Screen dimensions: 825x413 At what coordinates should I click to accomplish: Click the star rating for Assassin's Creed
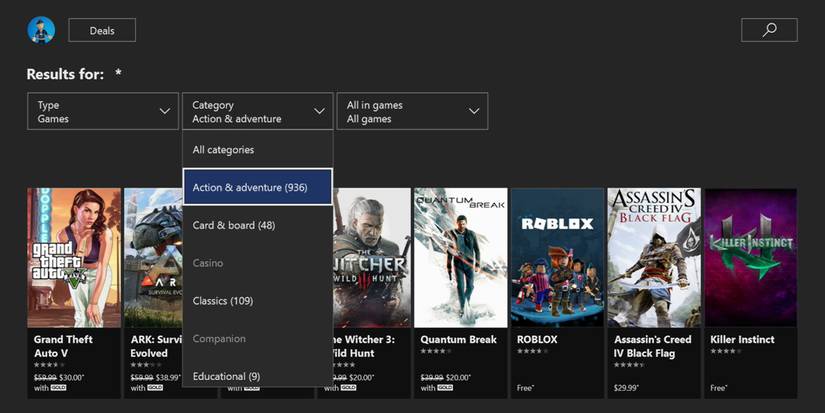click(629, 365)
